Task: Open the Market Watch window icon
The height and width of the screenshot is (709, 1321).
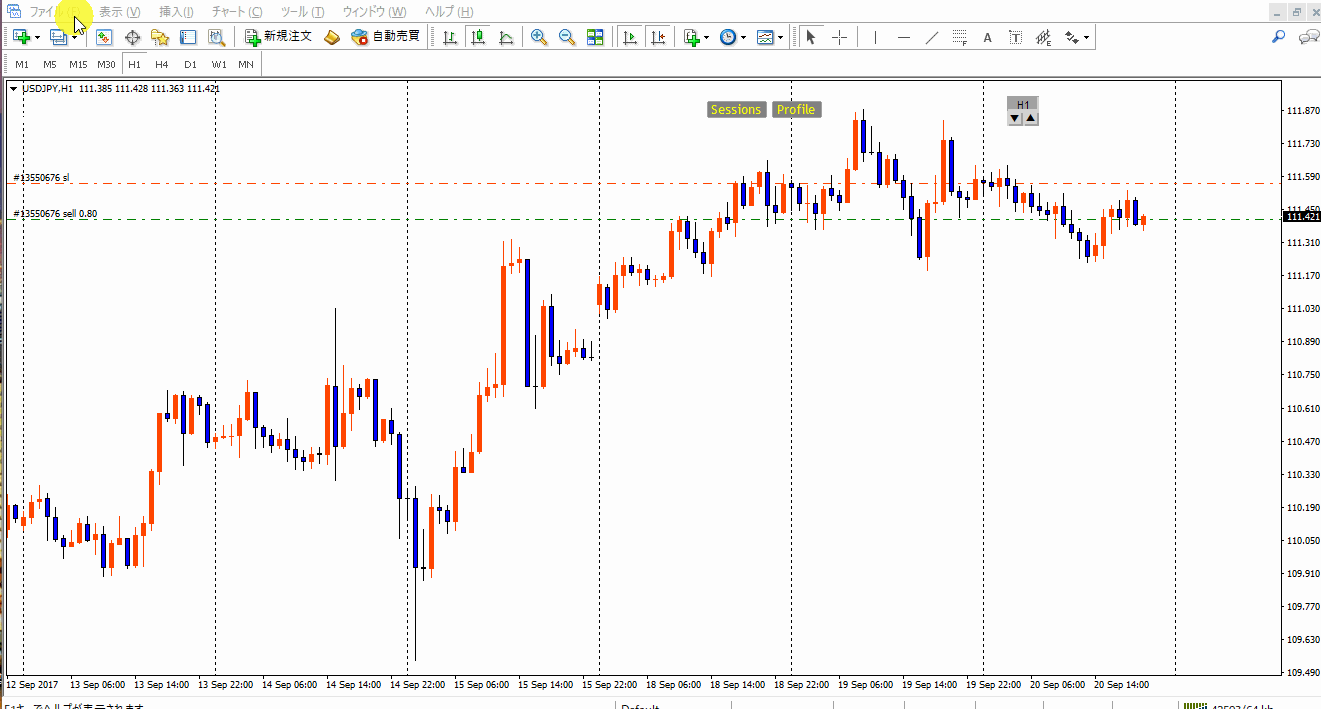Action: coord(104,37)
